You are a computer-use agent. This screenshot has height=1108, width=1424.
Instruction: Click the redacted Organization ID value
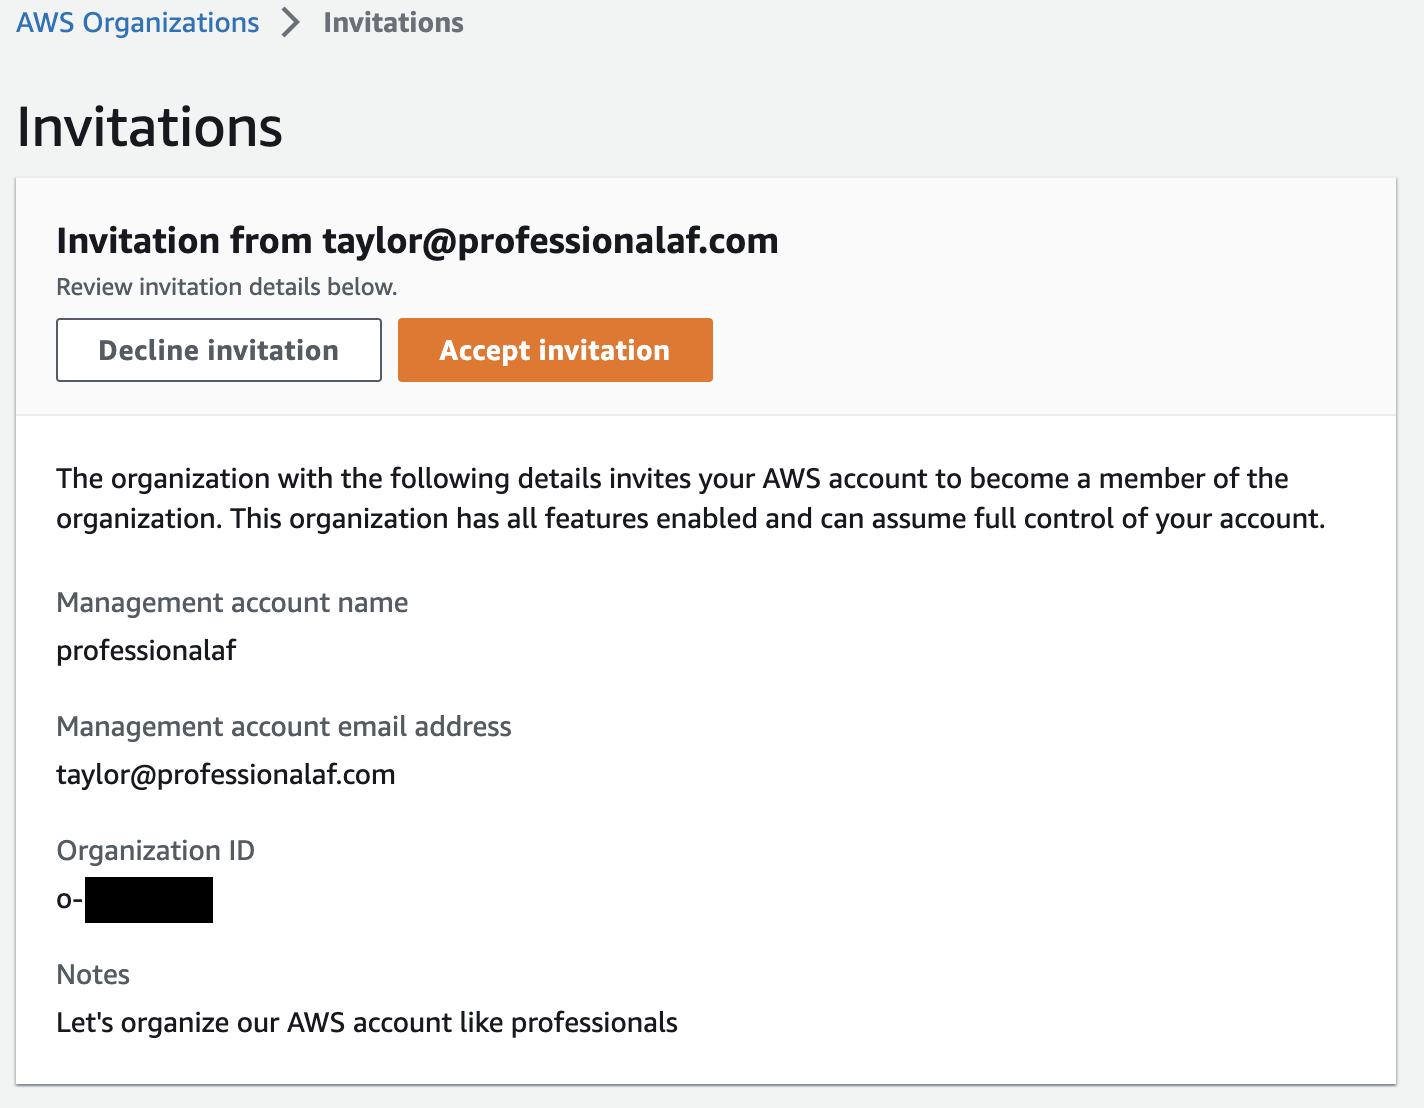(135, 900)
